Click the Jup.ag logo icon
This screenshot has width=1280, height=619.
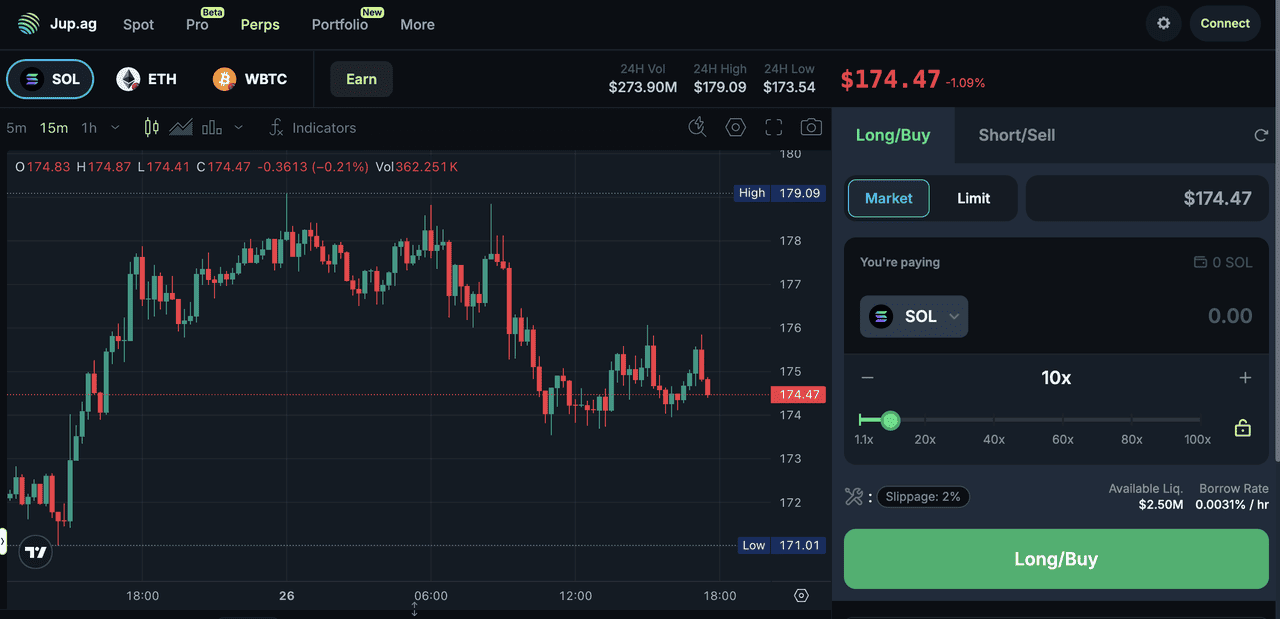pyautogui.click(x=29, y=23)
